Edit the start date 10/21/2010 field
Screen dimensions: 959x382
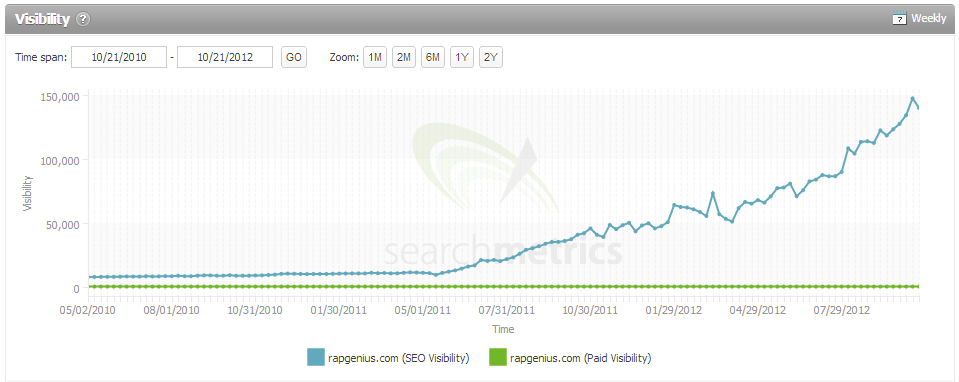coord(119,57)
